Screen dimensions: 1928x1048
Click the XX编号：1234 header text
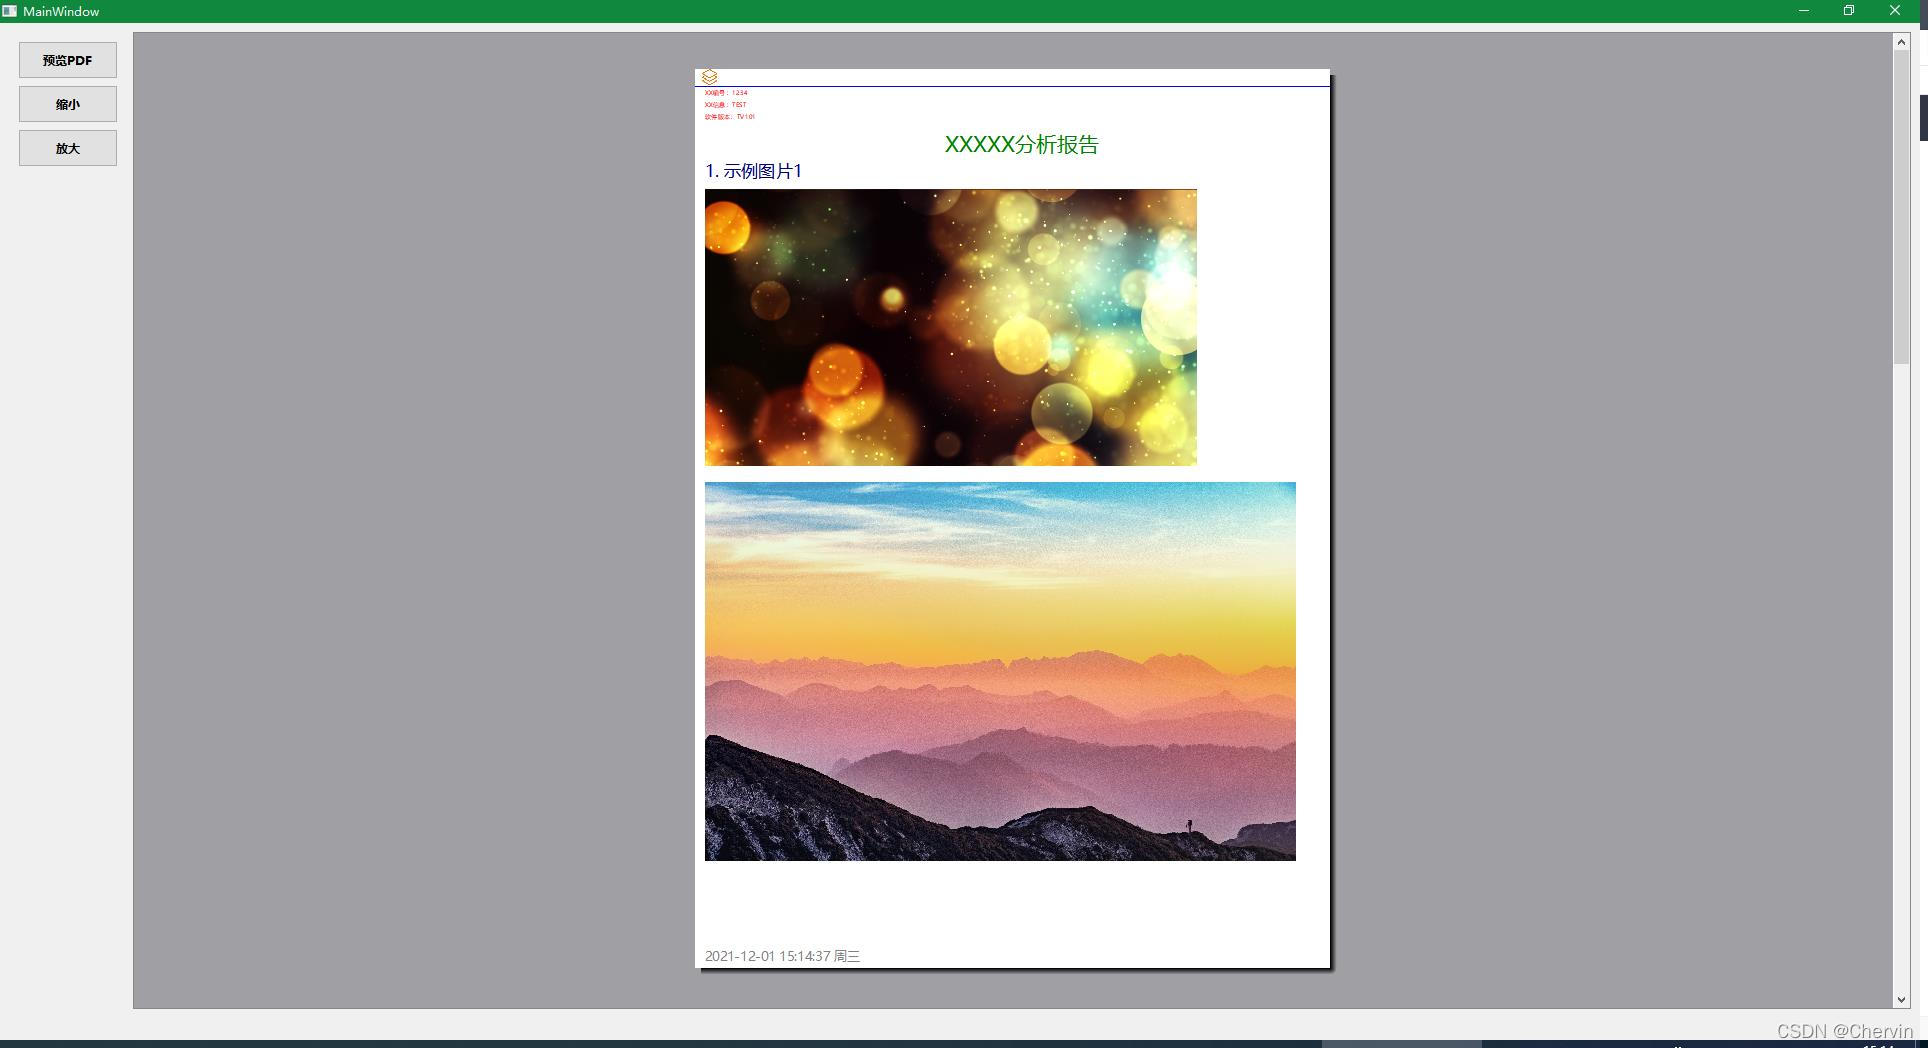pyautogui.click(x=726, y=91)
